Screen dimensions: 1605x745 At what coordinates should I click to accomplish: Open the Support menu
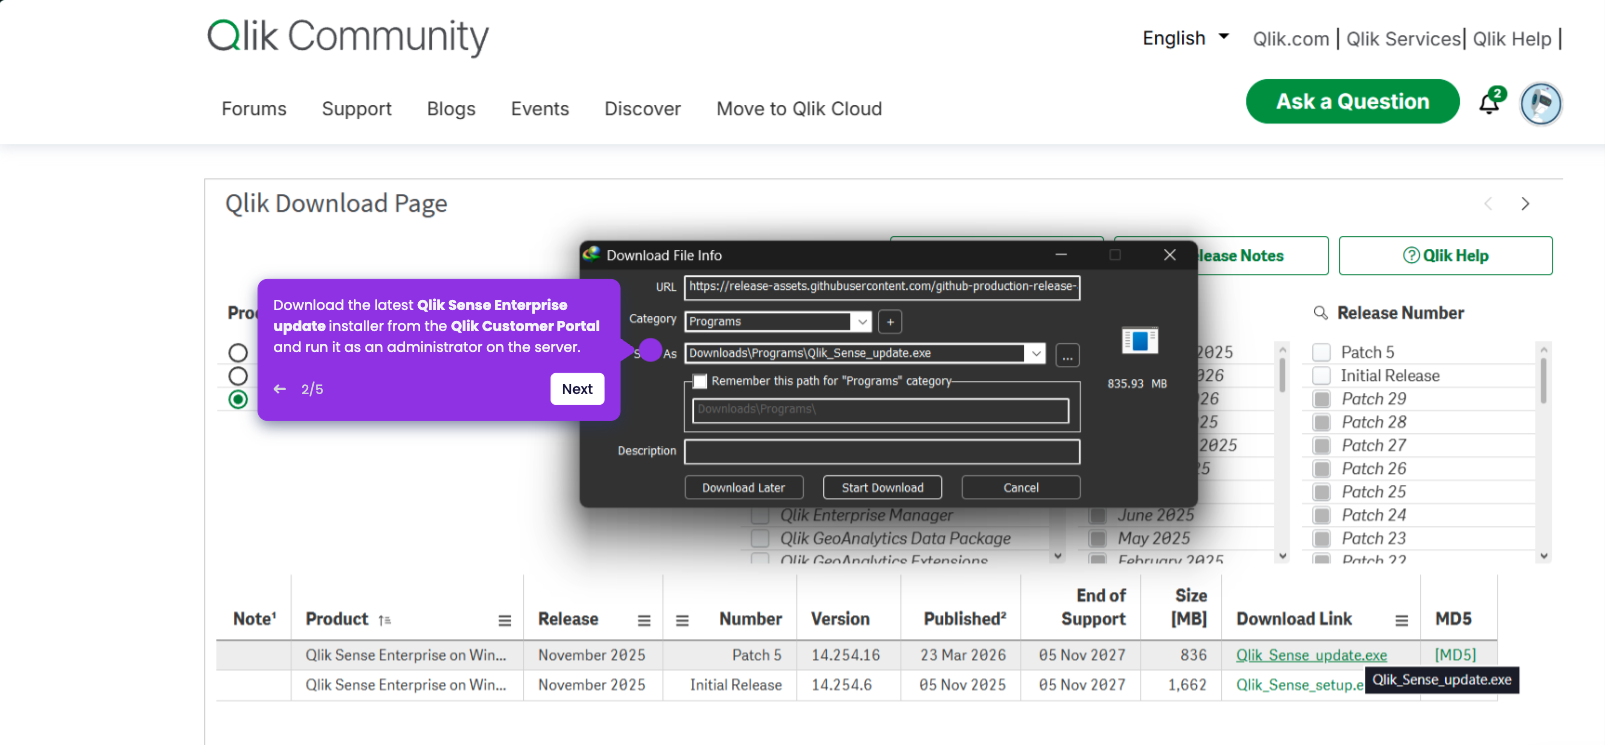(356, 109)
